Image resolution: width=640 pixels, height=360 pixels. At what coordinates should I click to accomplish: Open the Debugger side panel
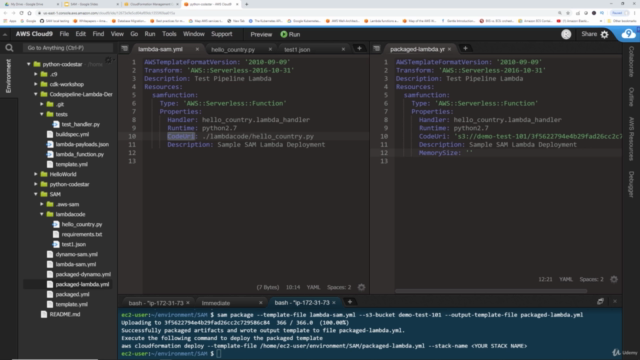pyautogui.click(x=631, y=184)
